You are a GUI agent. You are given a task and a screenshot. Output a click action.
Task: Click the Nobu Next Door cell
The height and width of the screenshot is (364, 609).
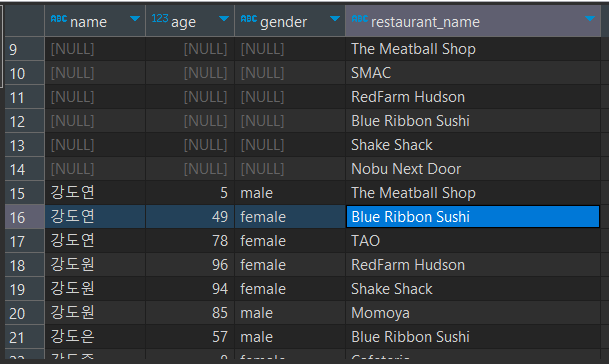point(473,169)
